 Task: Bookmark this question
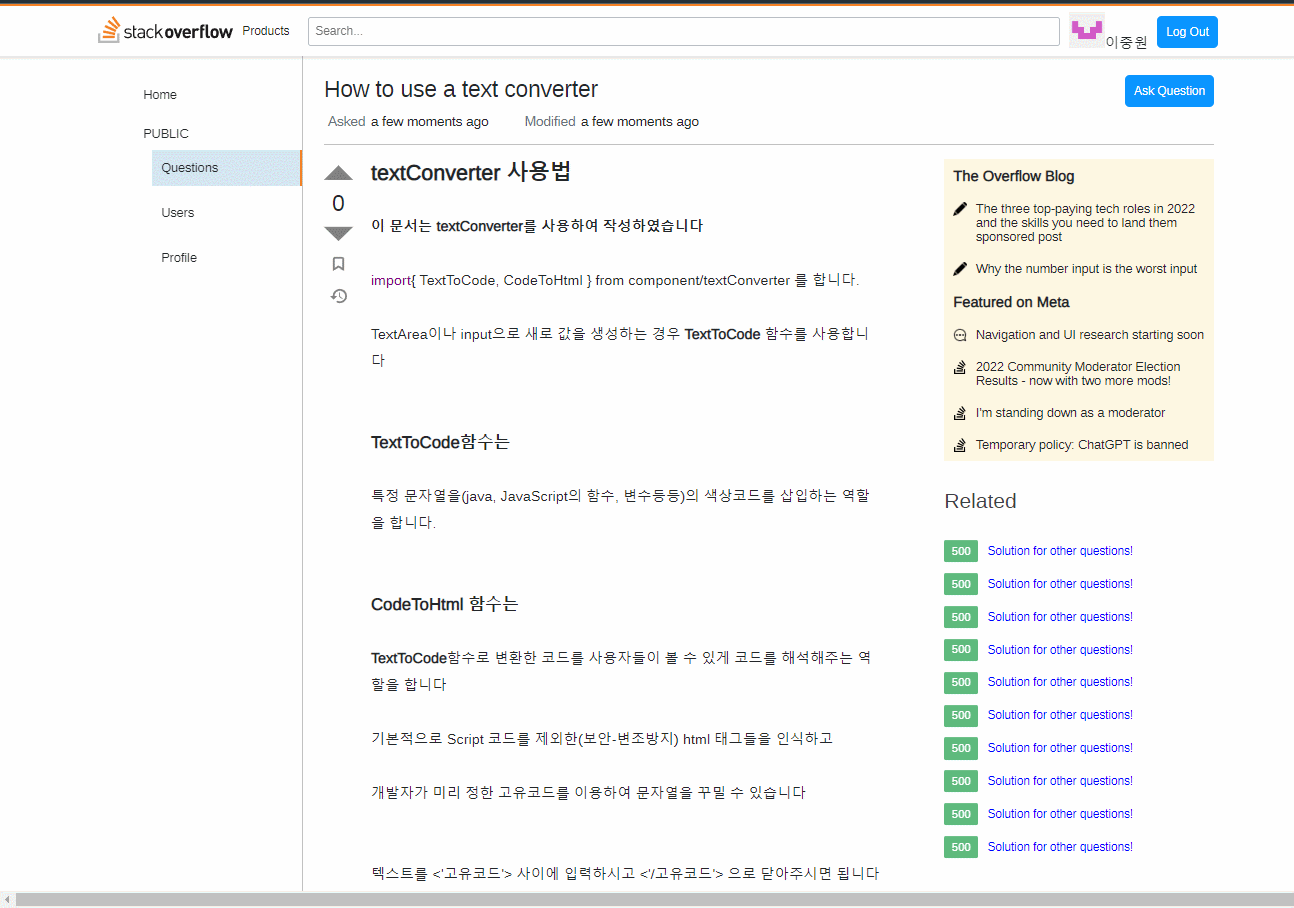click(338, 264)
